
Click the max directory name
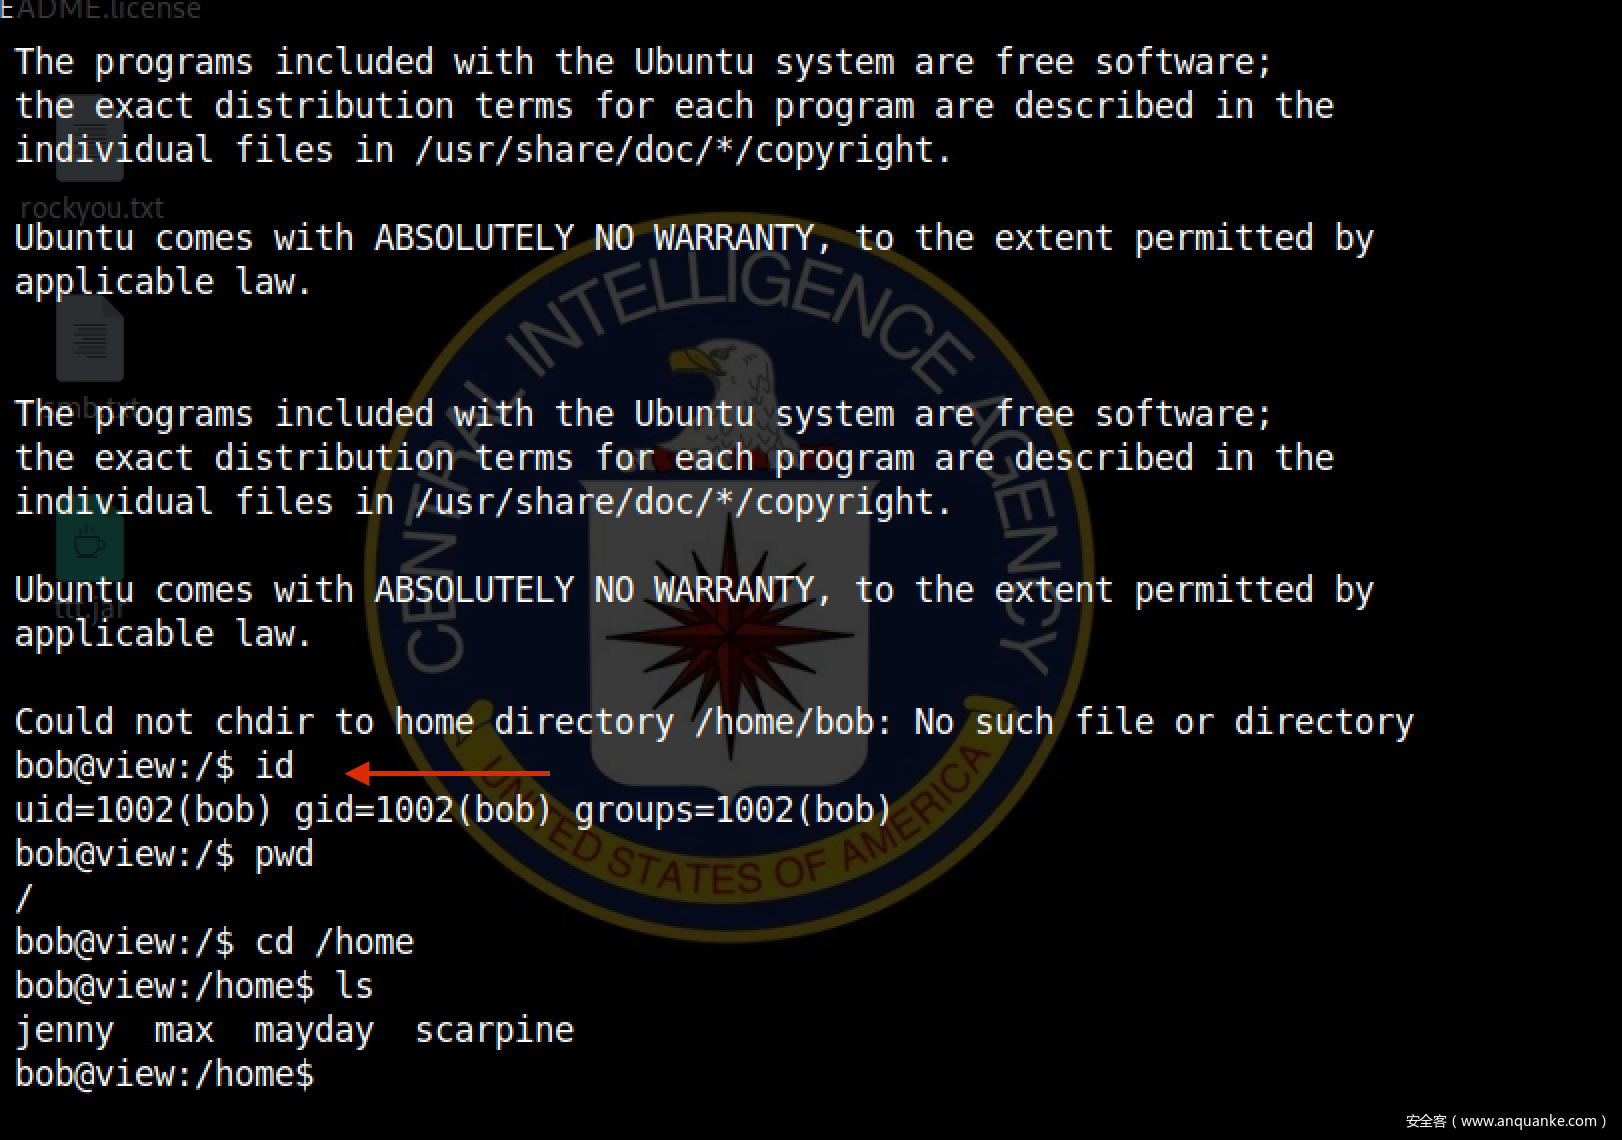(x=184, y=1030)
